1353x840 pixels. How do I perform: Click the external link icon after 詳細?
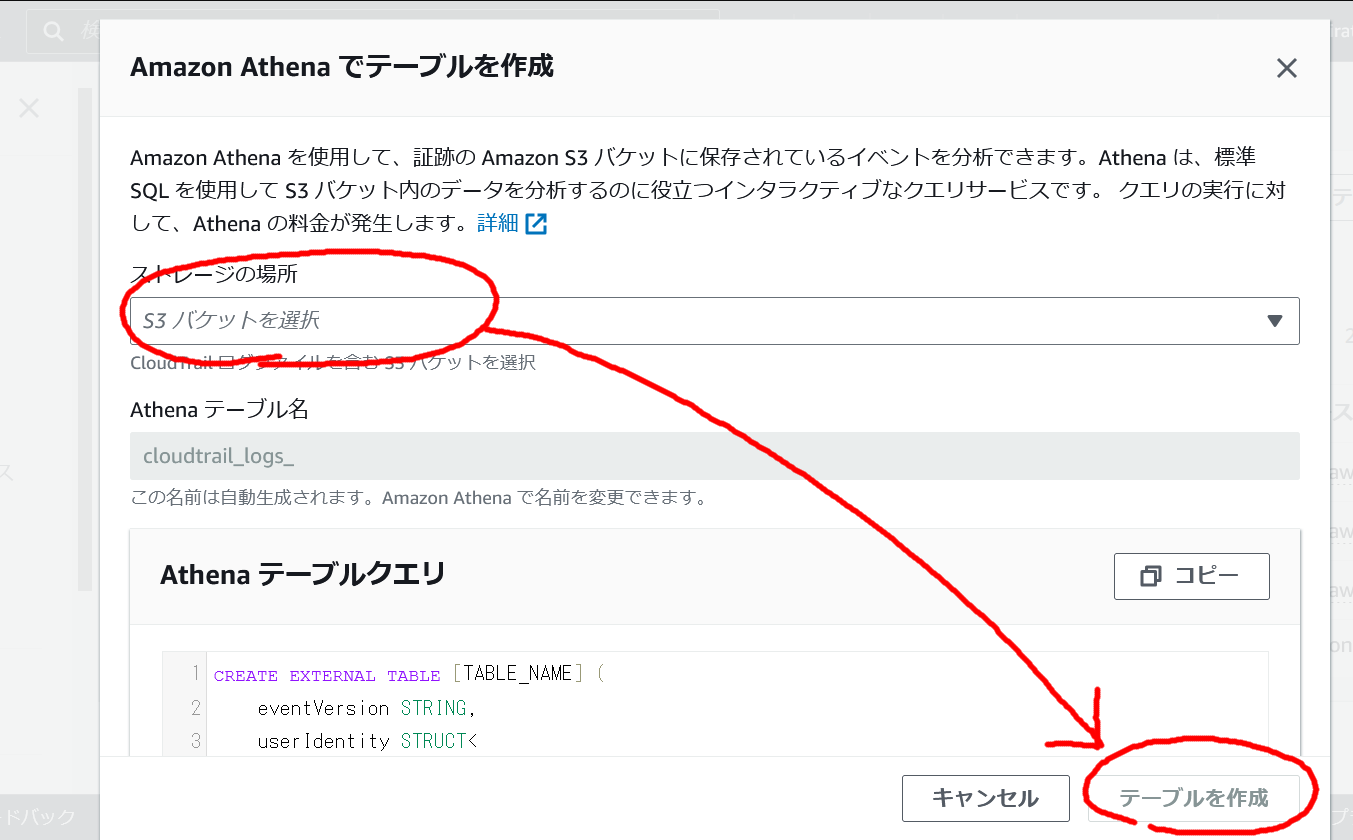(537, 224)
